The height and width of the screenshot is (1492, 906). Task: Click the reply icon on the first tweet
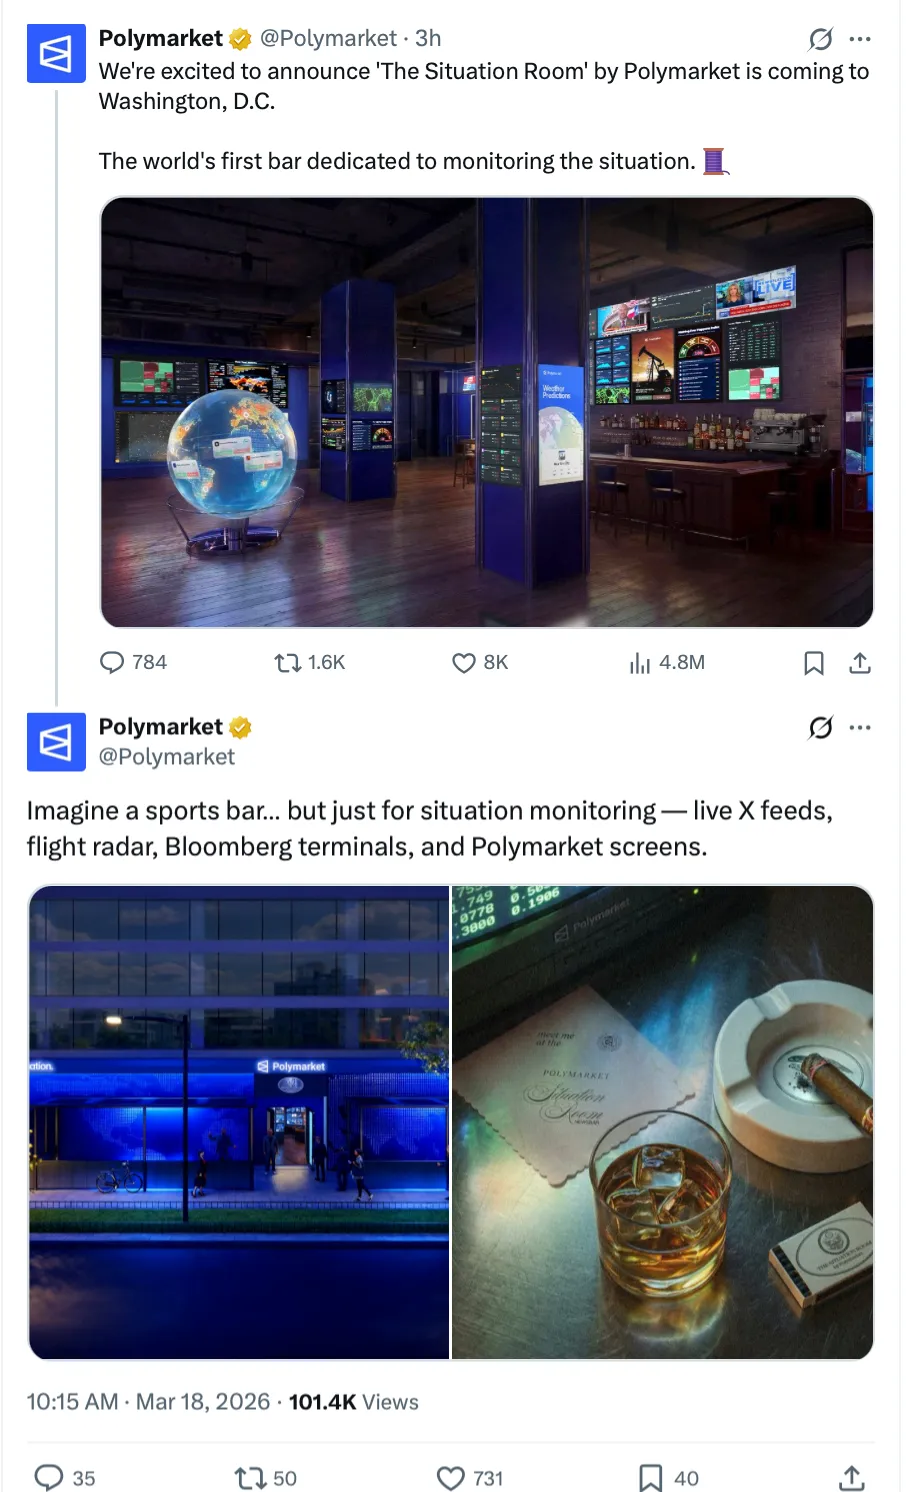[x=112, y=662]
